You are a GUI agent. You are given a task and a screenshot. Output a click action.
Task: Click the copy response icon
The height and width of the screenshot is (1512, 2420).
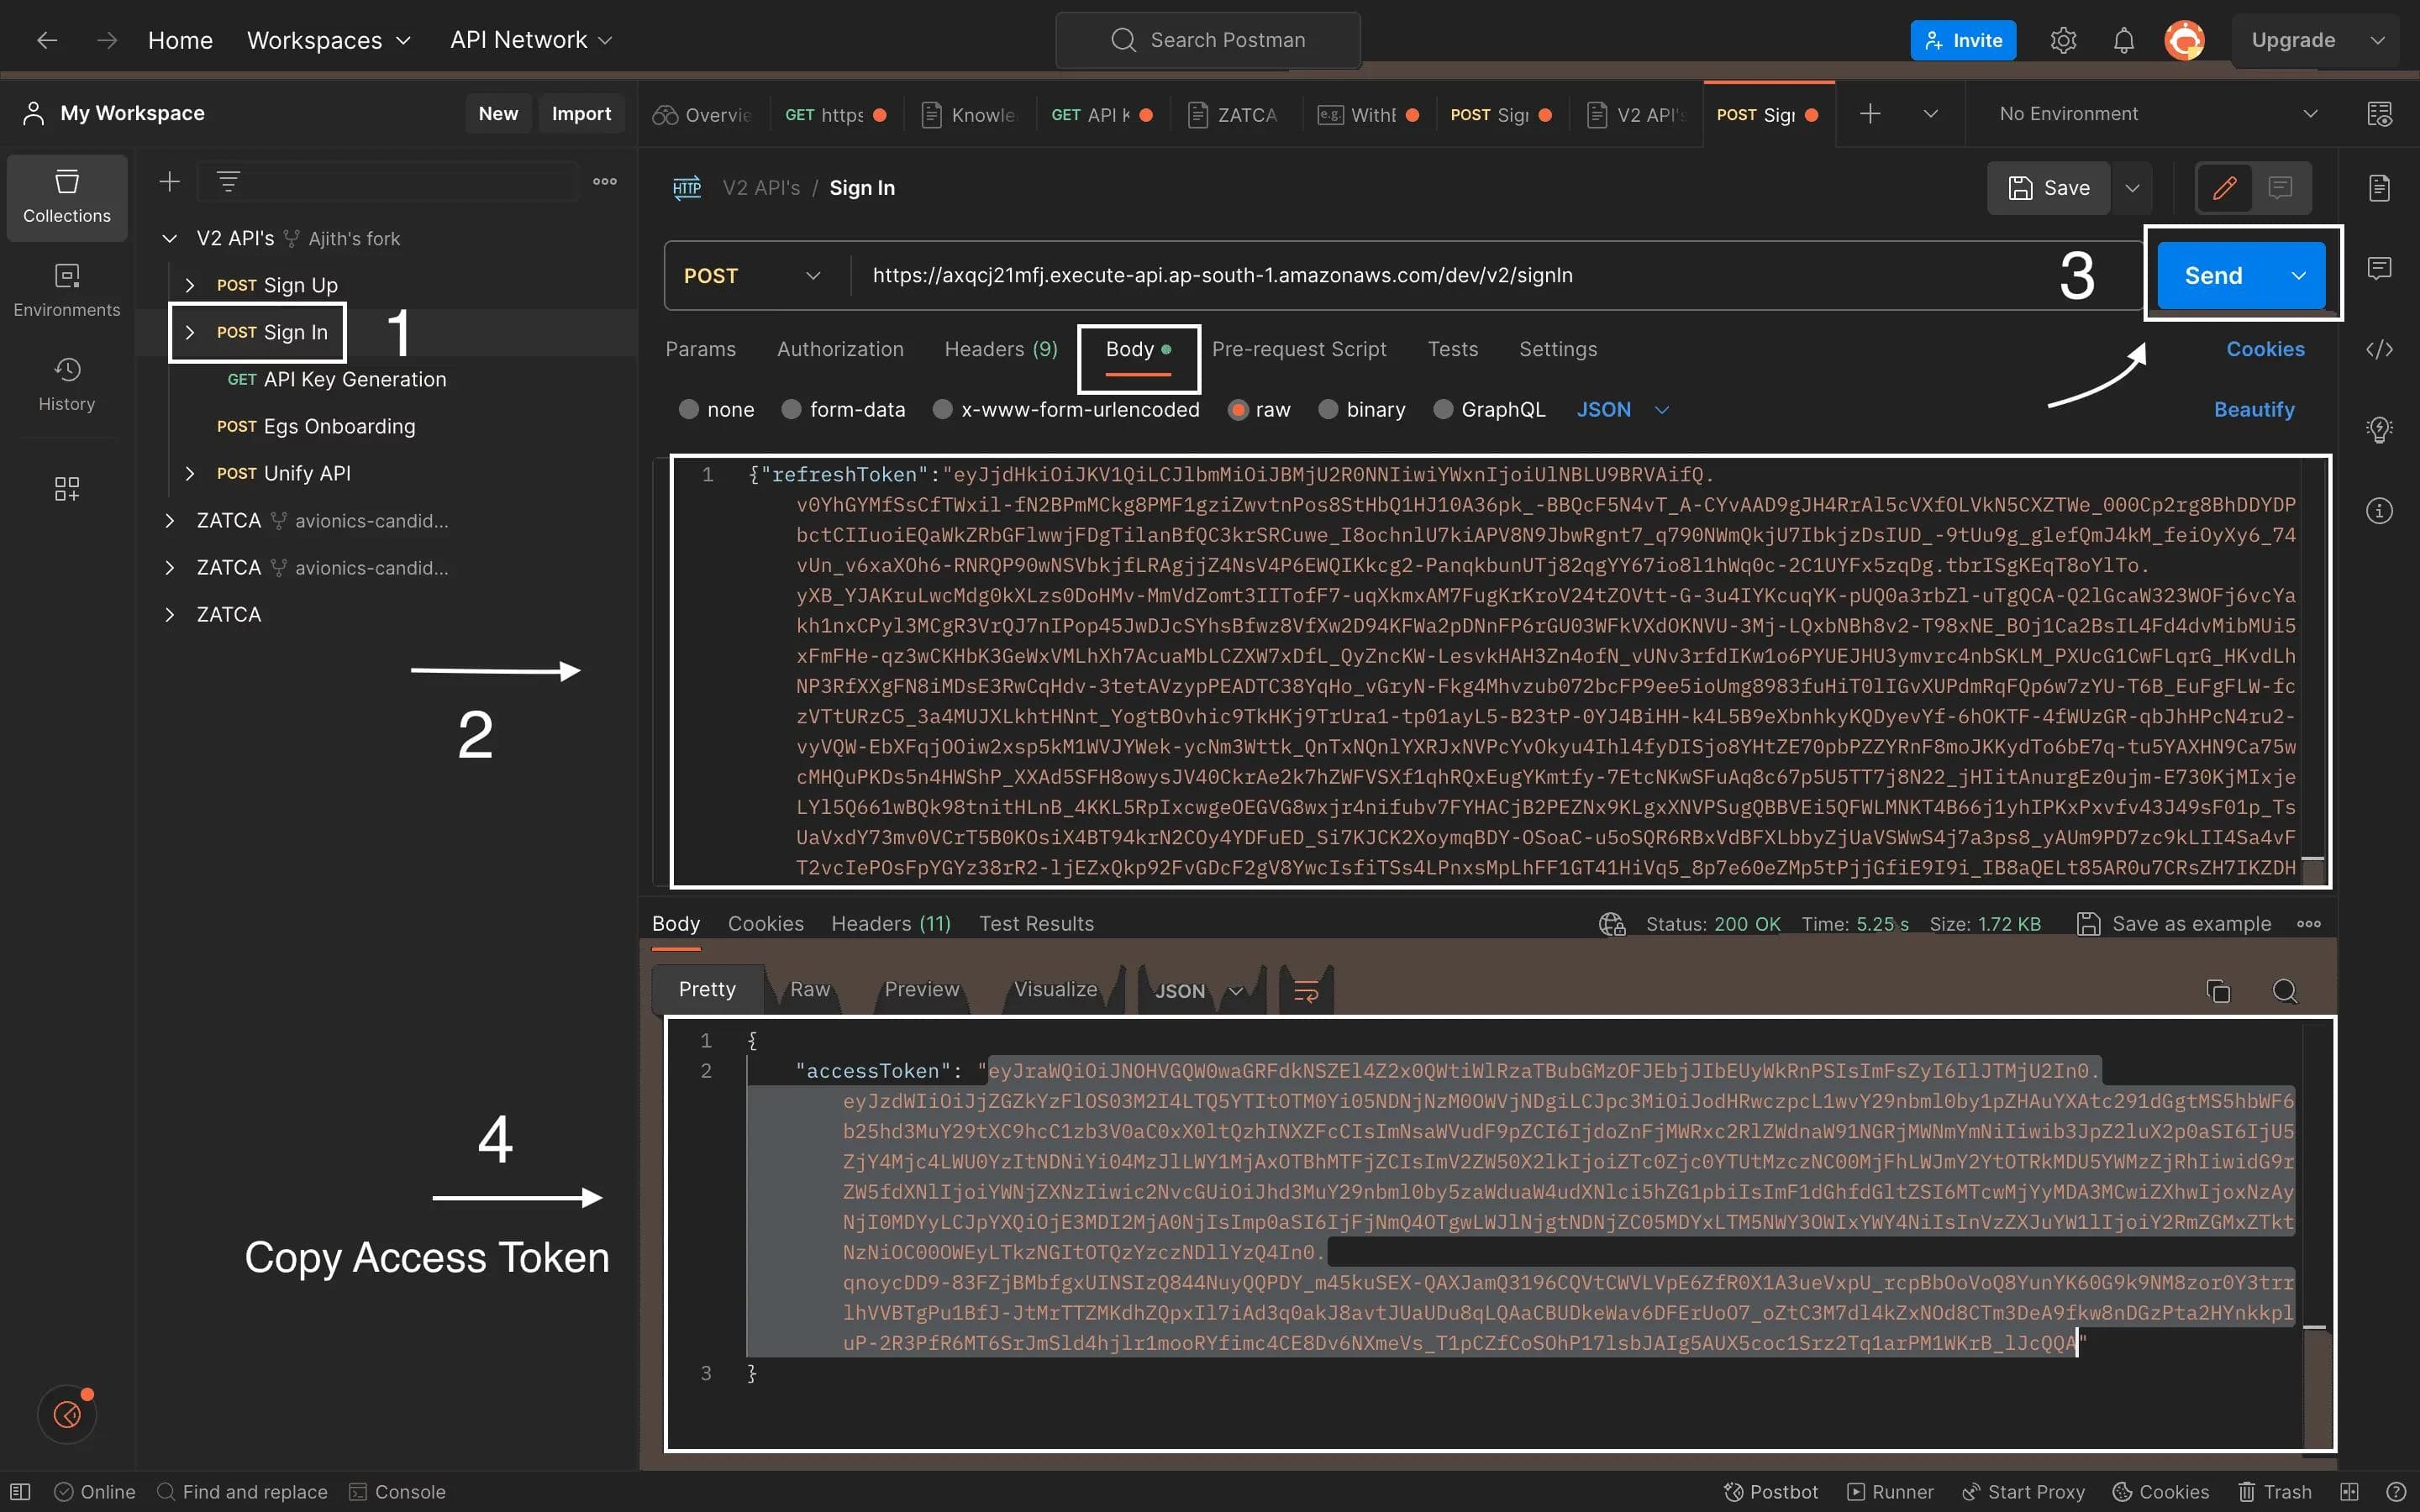2218,991
